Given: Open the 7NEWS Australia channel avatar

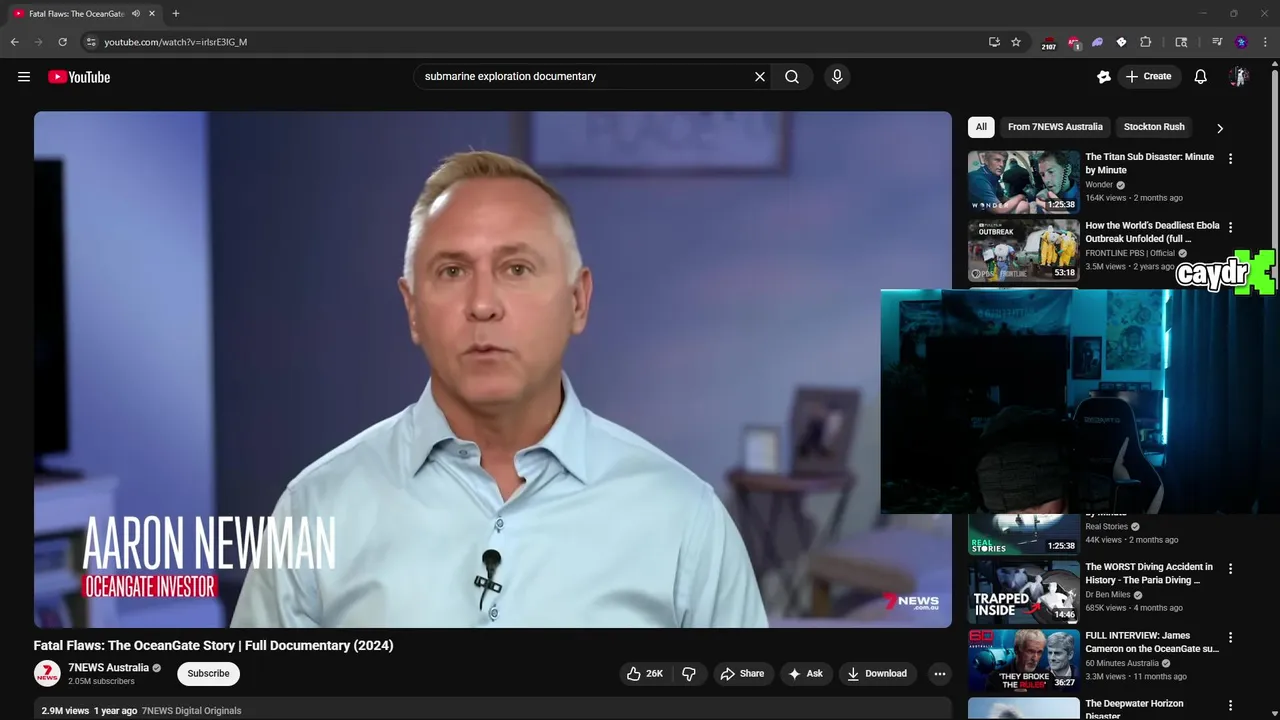Looking at the screenshot, I should click(x=47, y=674).
